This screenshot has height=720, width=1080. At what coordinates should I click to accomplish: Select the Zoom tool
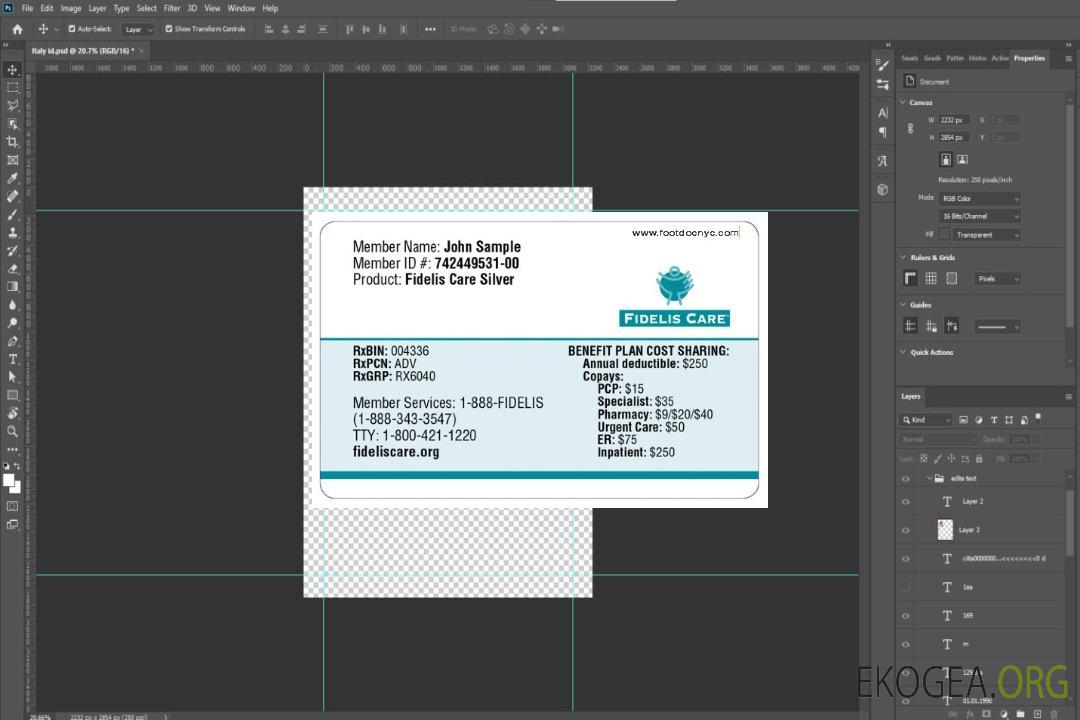point(12,431)
